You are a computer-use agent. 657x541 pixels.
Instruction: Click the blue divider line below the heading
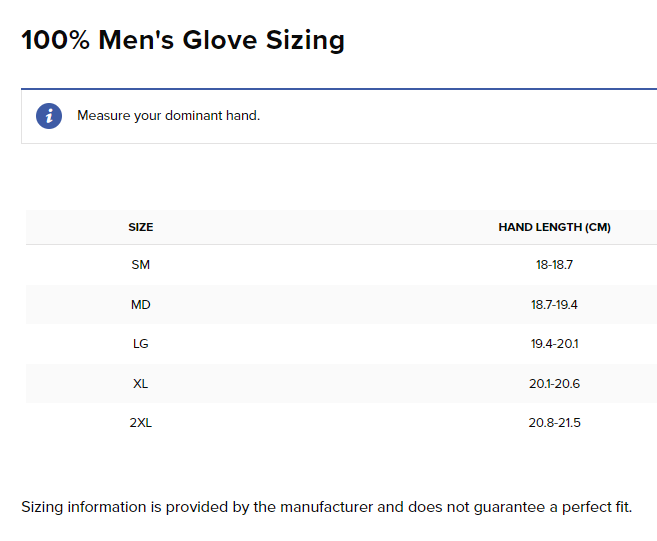[x=338, y=89]
